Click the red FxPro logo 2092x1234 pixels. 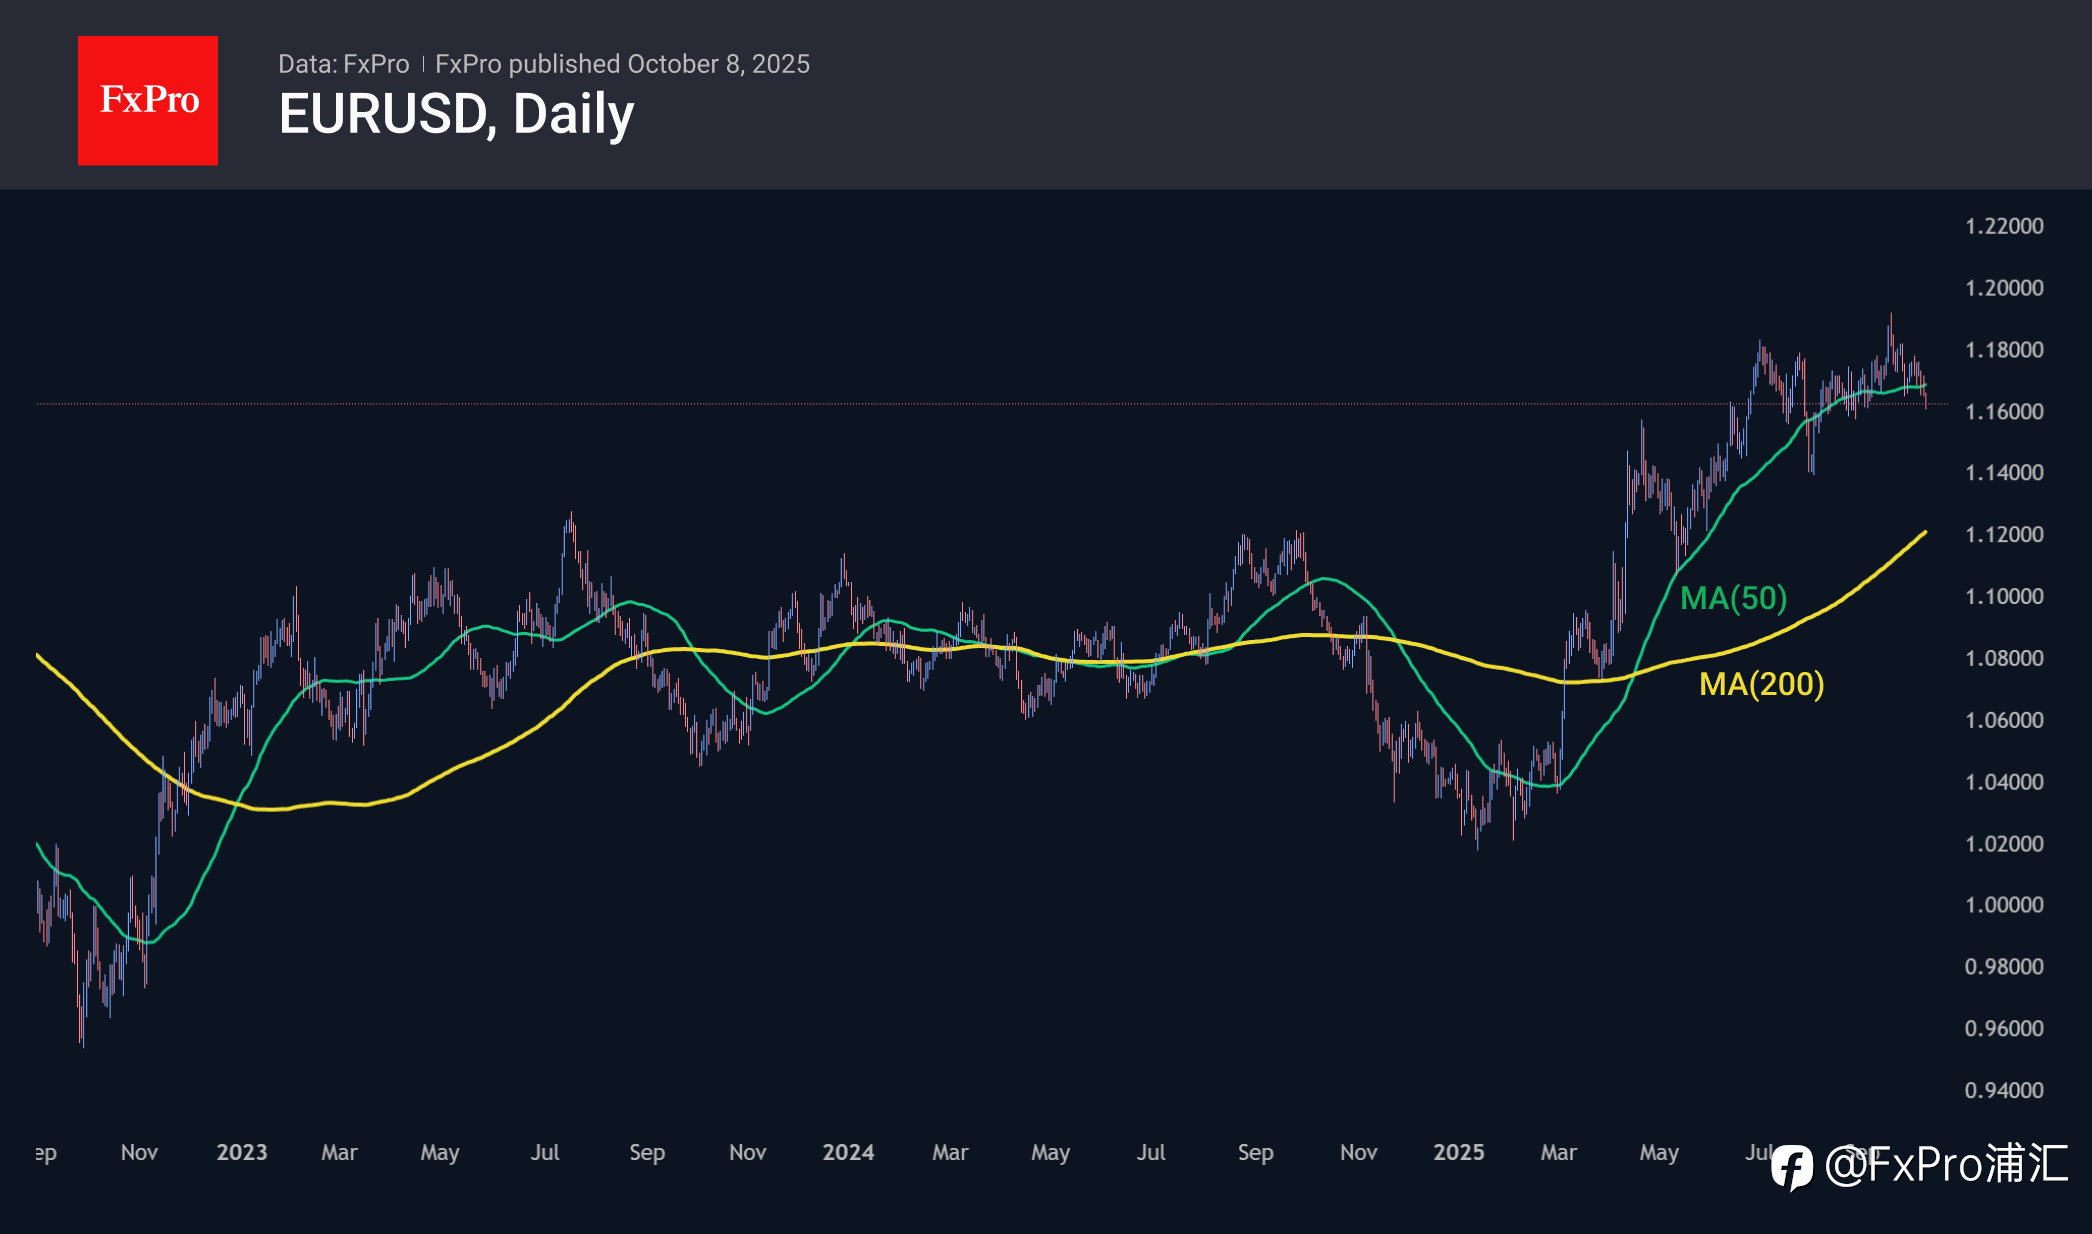coord(148,100)
